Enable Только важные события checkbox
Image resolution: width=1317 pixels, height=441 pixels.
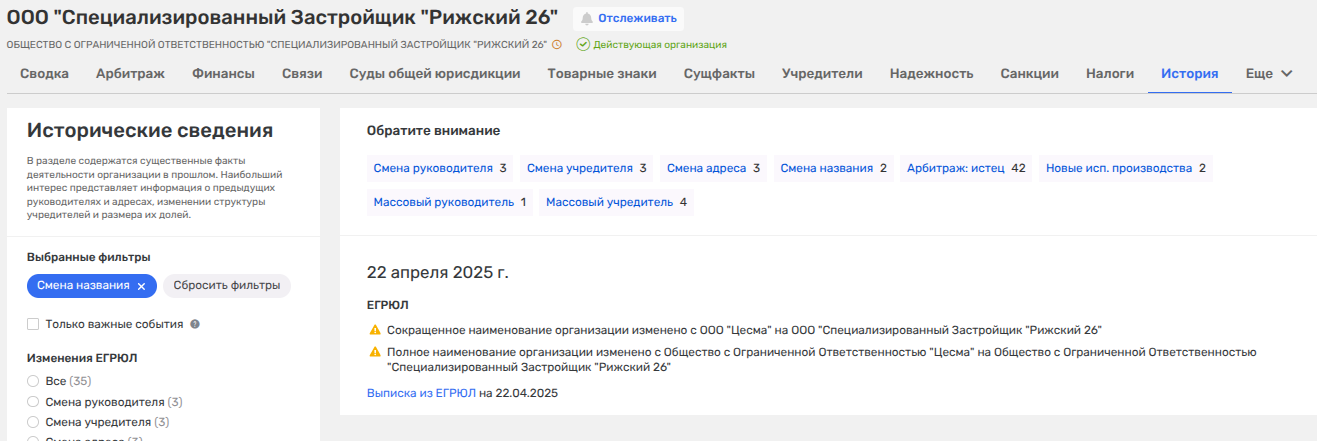pyautogui.click(x=33, y=324)
